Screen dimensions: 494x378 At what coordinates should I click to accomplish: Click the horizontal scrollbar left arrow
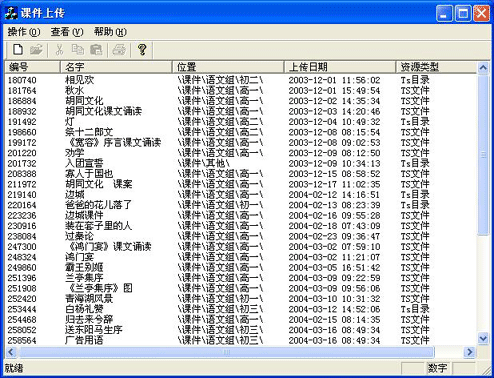11,352
